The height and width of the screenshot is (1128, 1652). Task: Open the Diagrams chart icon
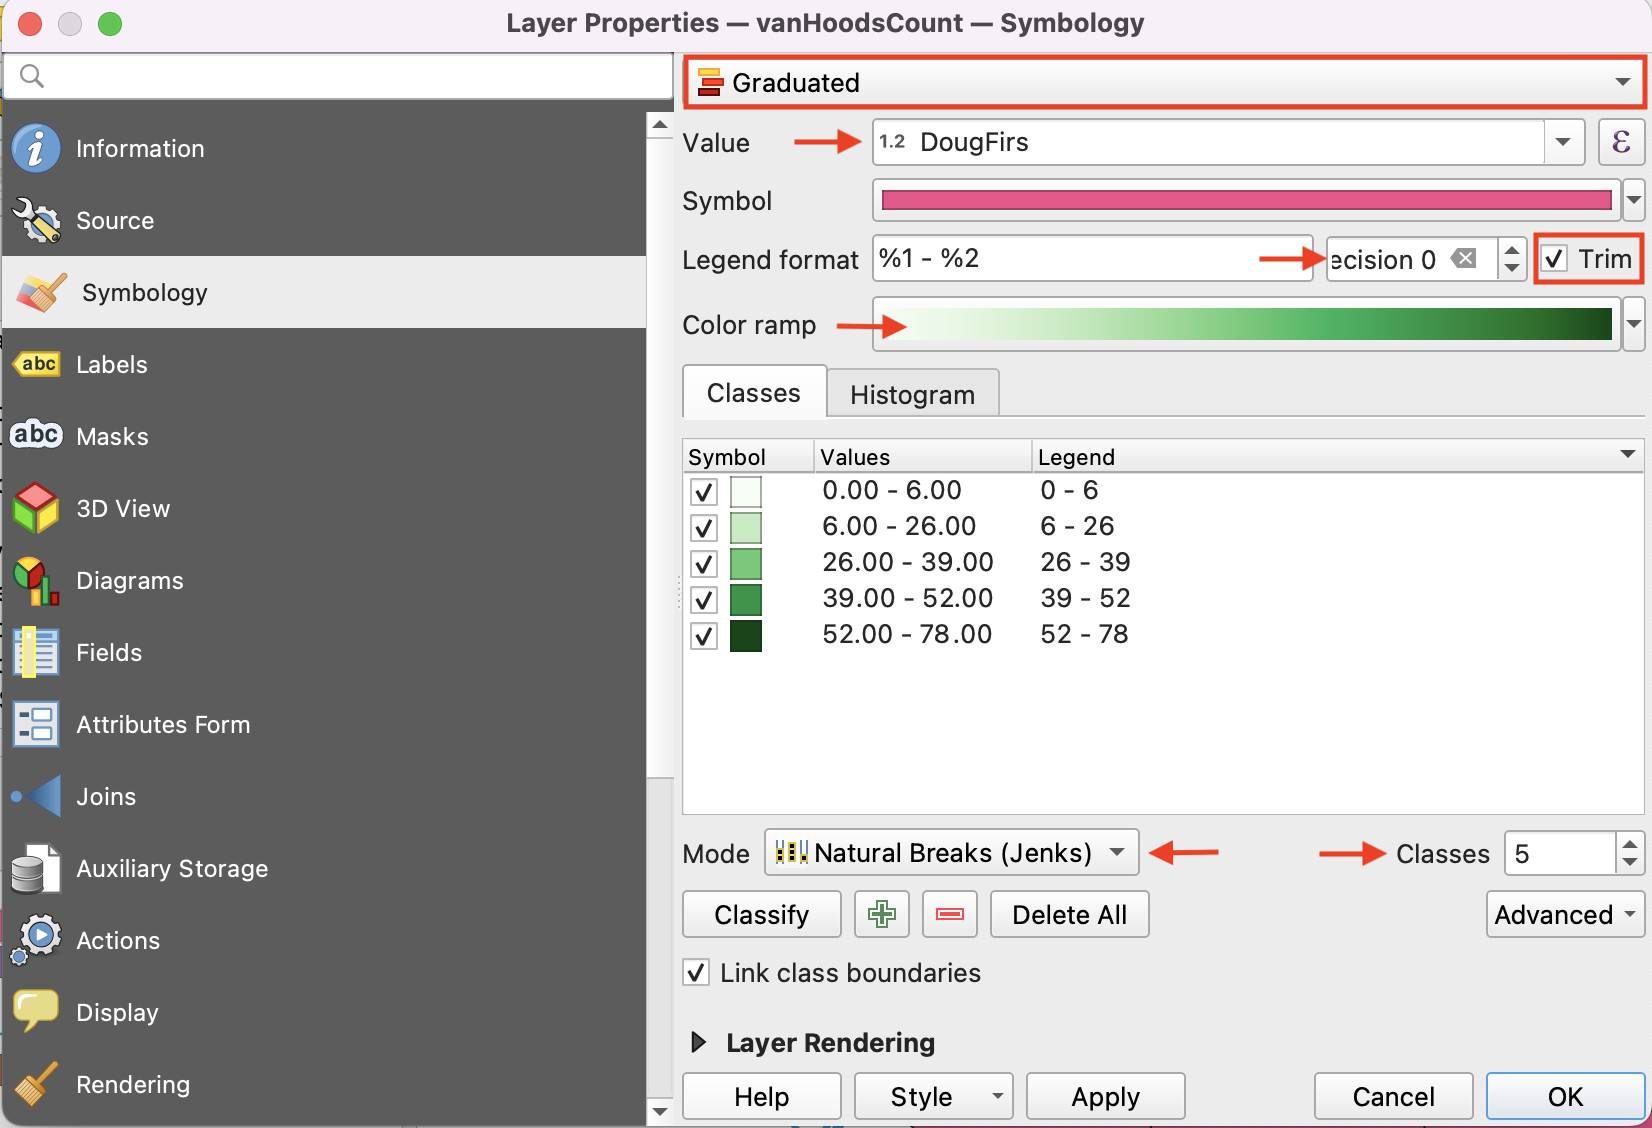click(36, 581)
